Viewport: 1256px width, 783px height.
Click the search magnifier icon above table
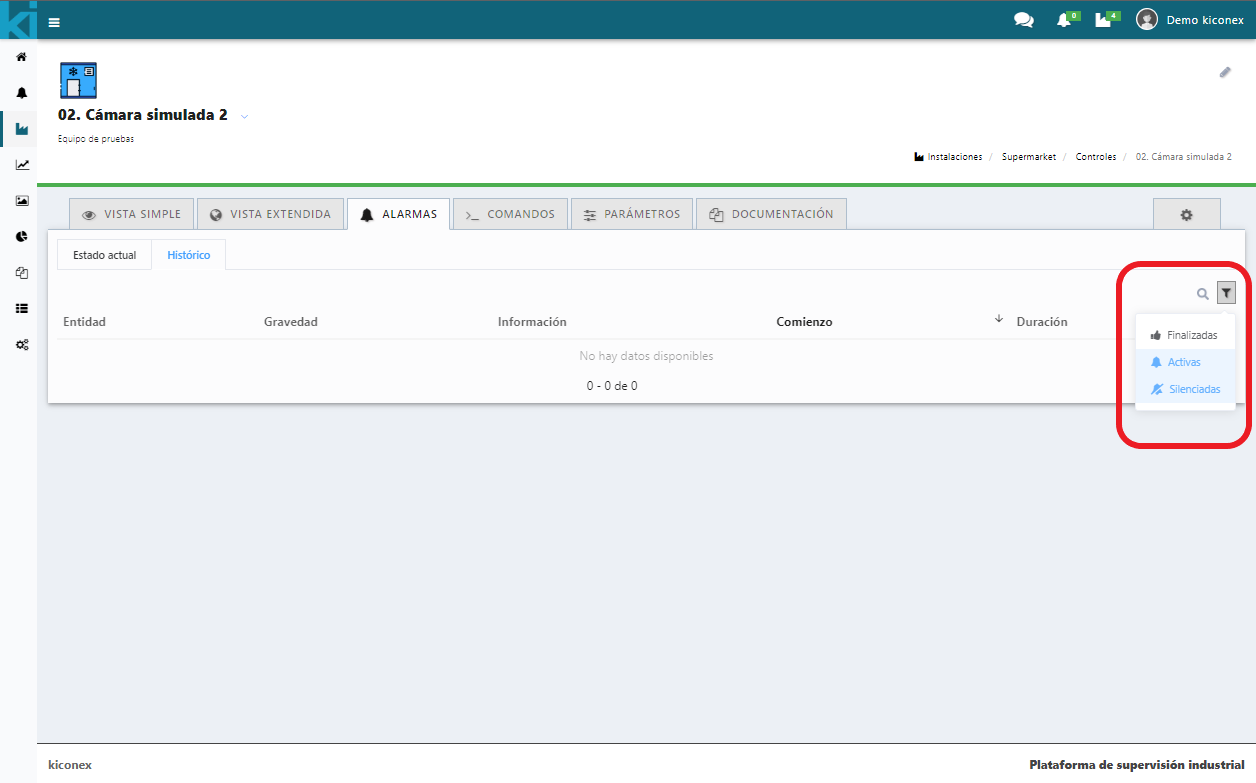coord(1203,294)
